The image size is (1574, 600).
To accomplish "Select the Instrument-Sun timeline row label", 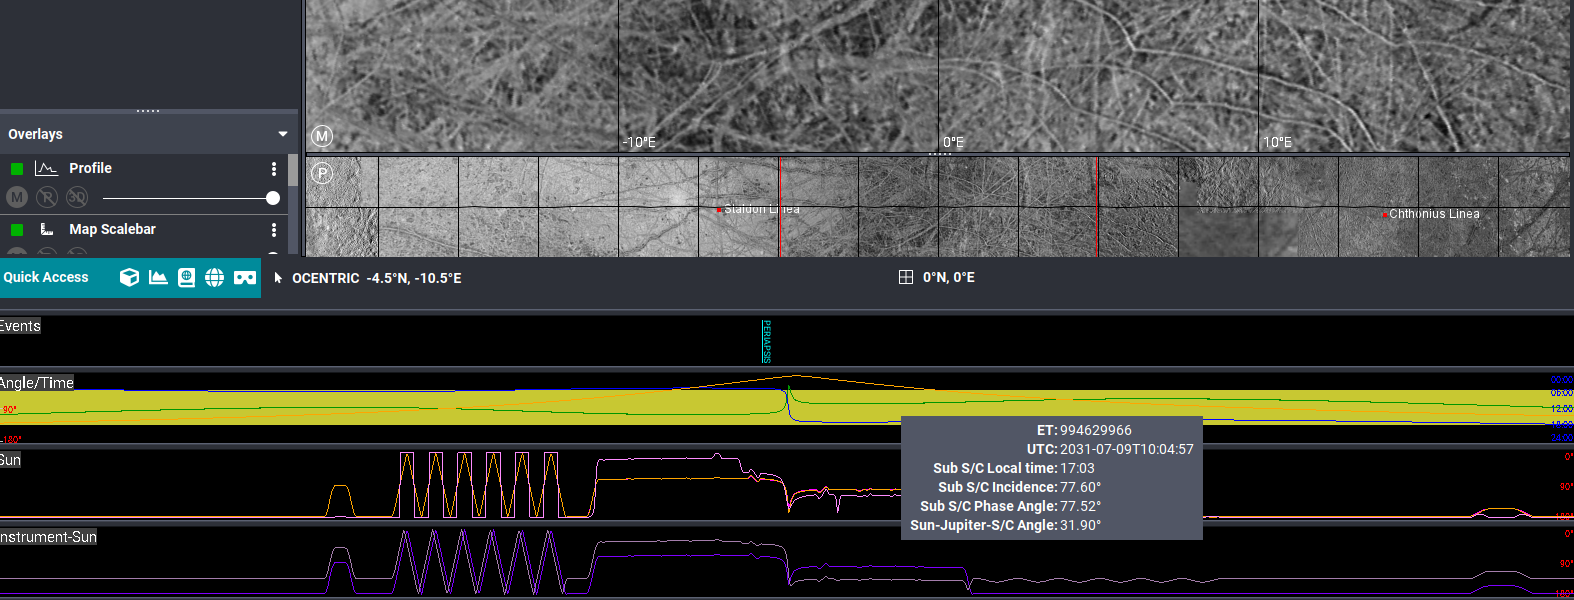I will pos(48,537).
